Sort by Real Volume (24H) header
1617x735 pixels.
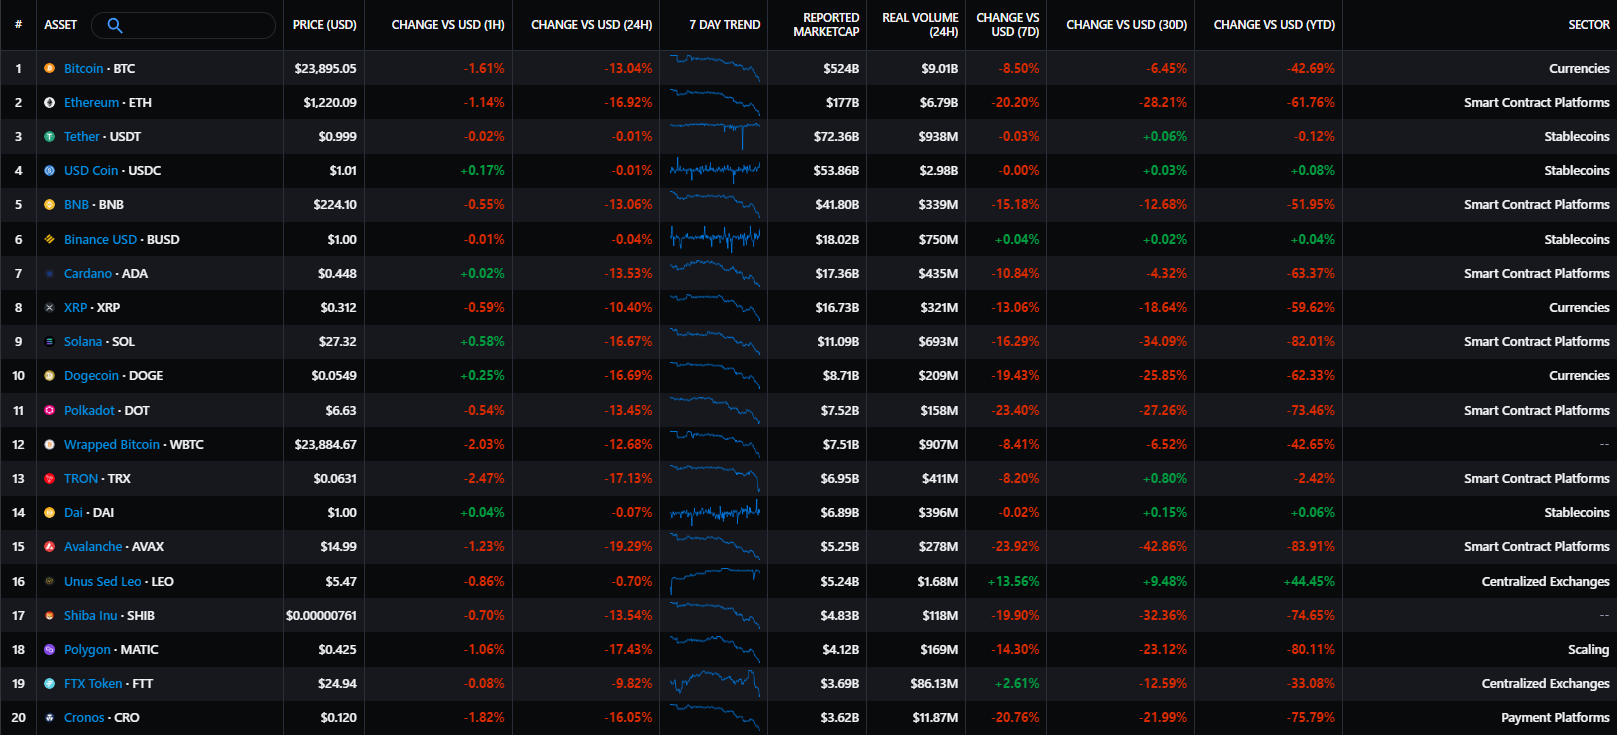click(920, 25)
